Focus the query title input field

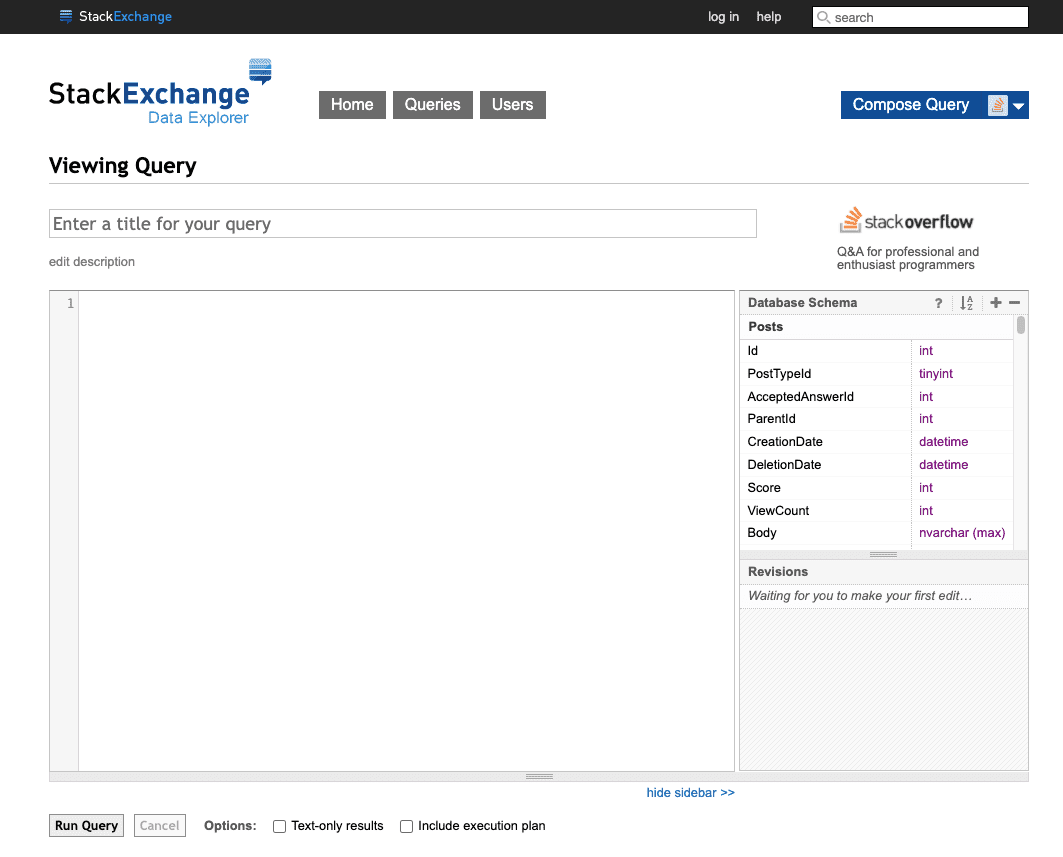pyautogui.click(x=403, y=224)
